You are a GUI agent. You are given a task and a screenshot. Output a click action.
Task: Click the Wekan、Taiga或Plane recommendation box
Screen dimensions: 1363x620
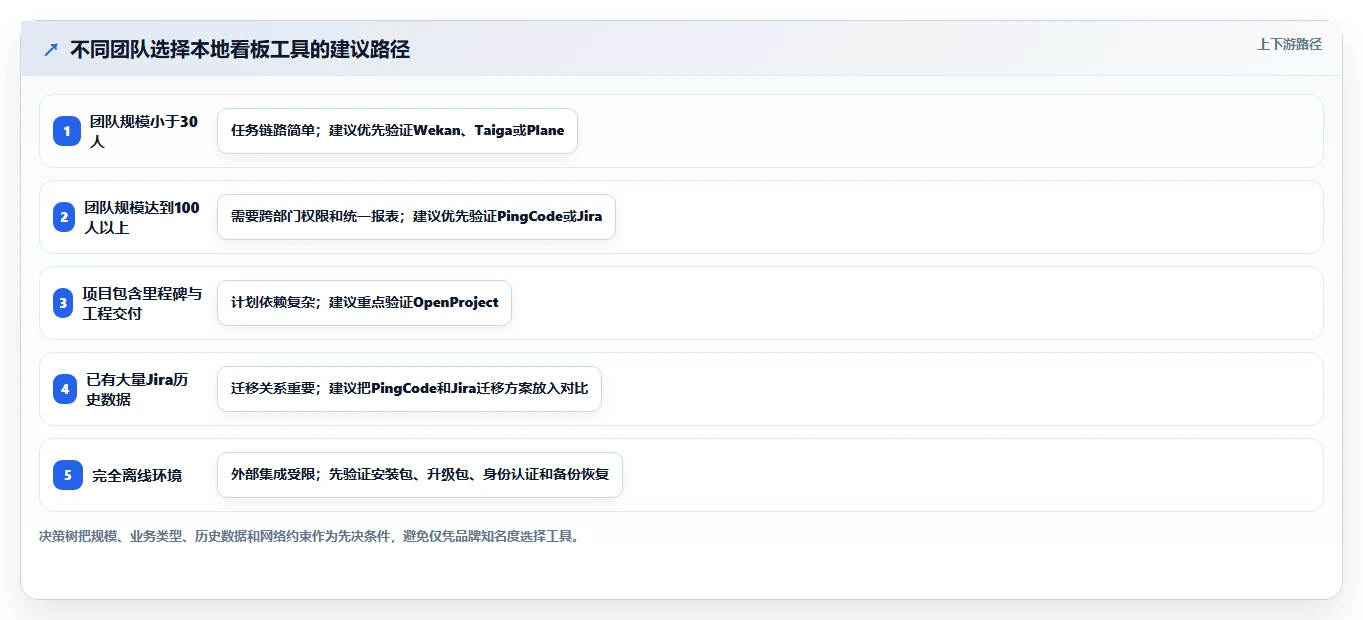[397, 131]
